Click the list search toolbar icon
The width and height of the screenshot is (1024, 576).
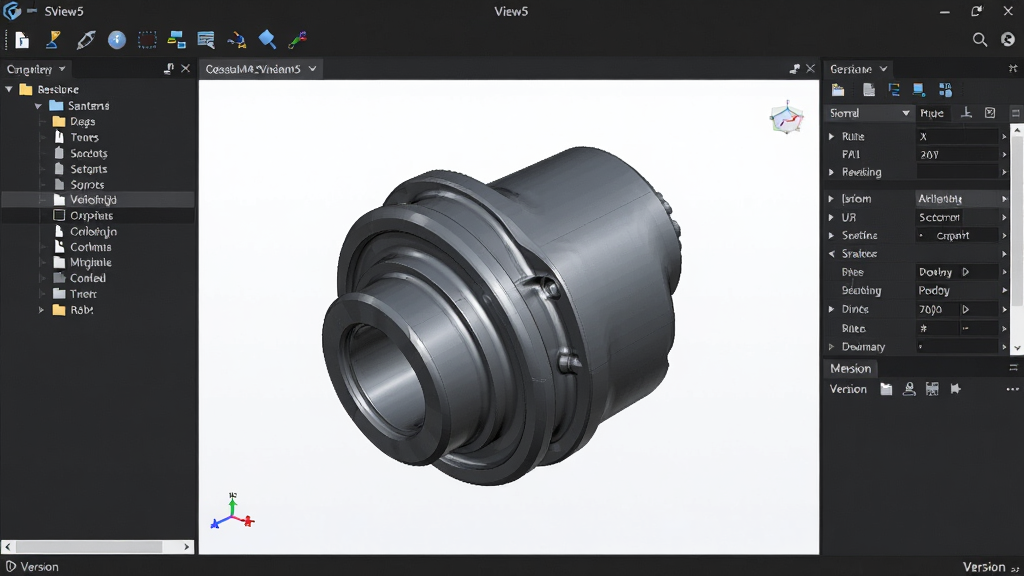pyautogui.click(x=206, y=40)
